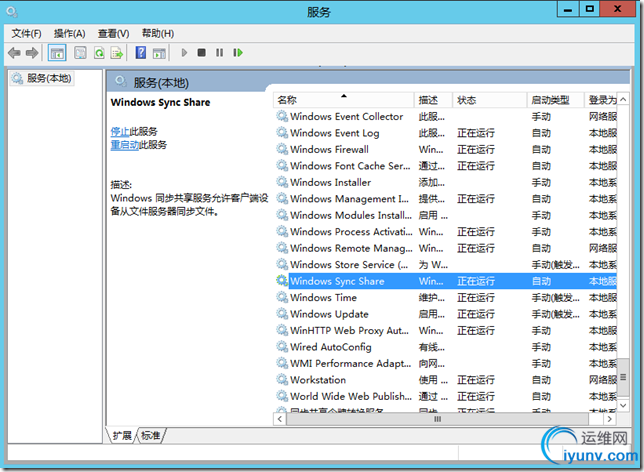Sort by the 名称 column header
Image resolution: width=644 pixels, height=472 pixels.
coord(343,100)
